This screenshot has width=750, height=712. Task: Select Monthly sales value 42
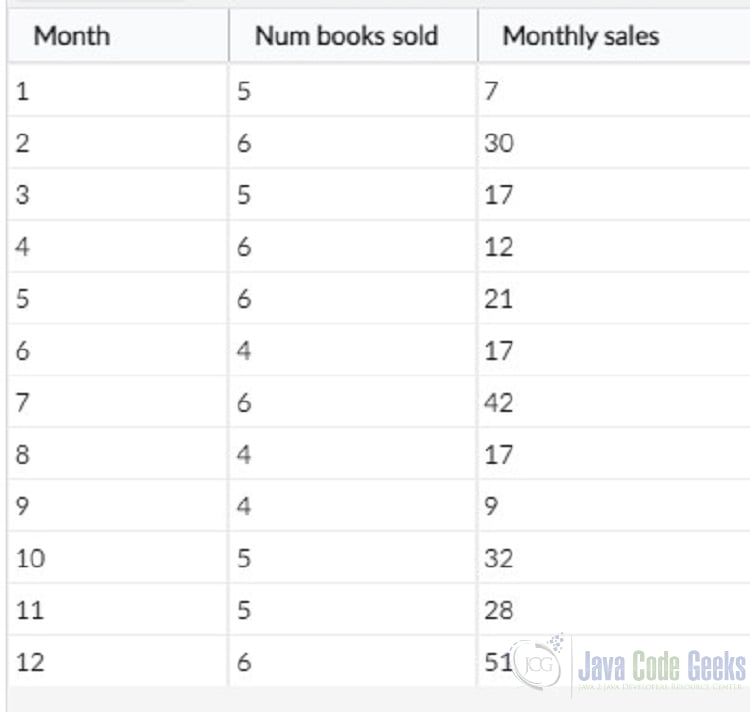pos(614,402)
